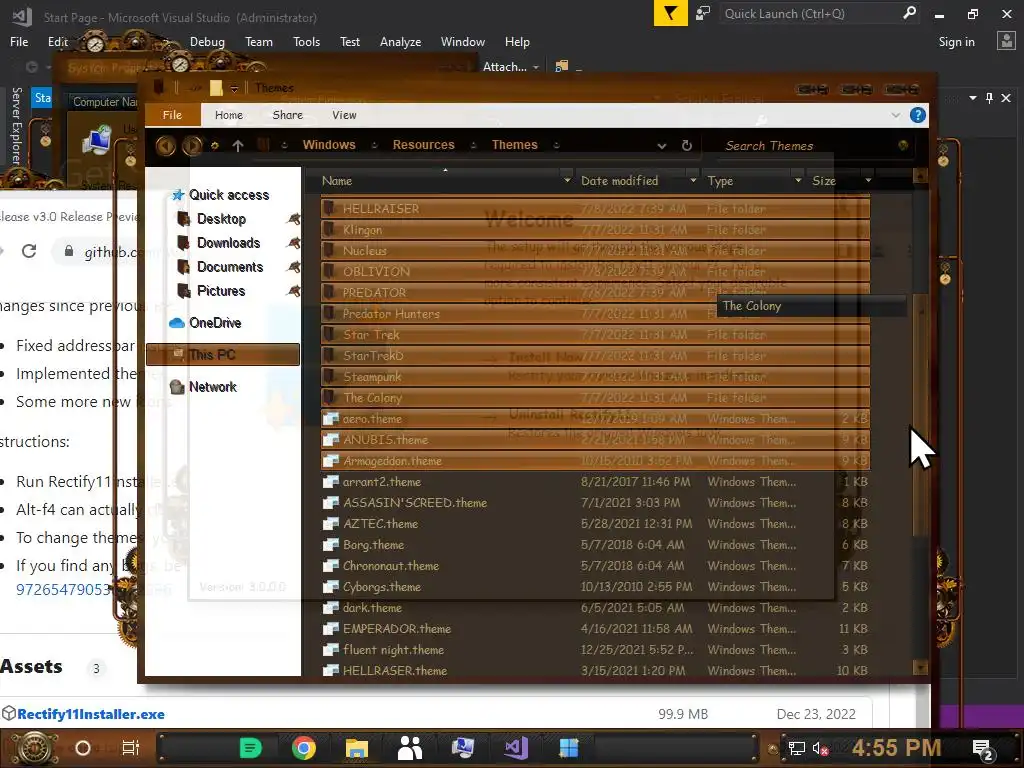
Task: Click muted volume tray icon
Action: [820, 748]
